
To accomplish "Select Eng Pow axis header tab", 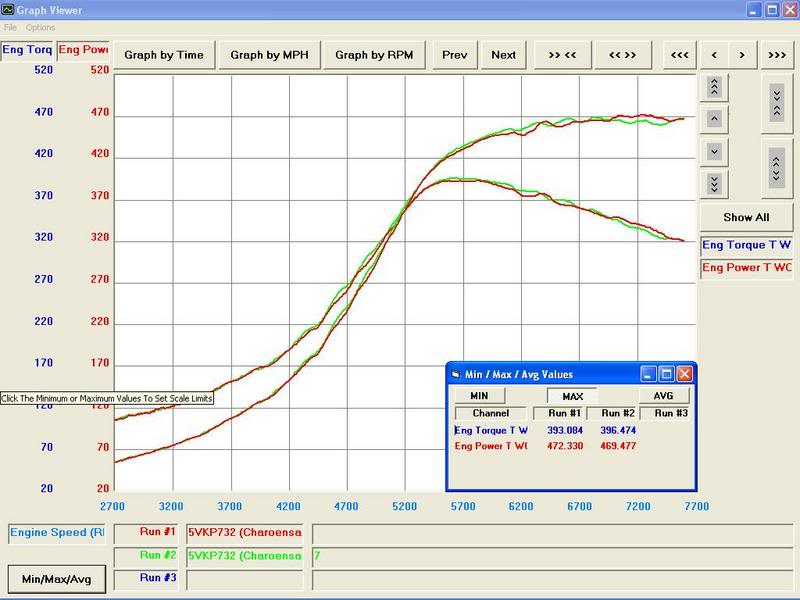I will 83,50.
